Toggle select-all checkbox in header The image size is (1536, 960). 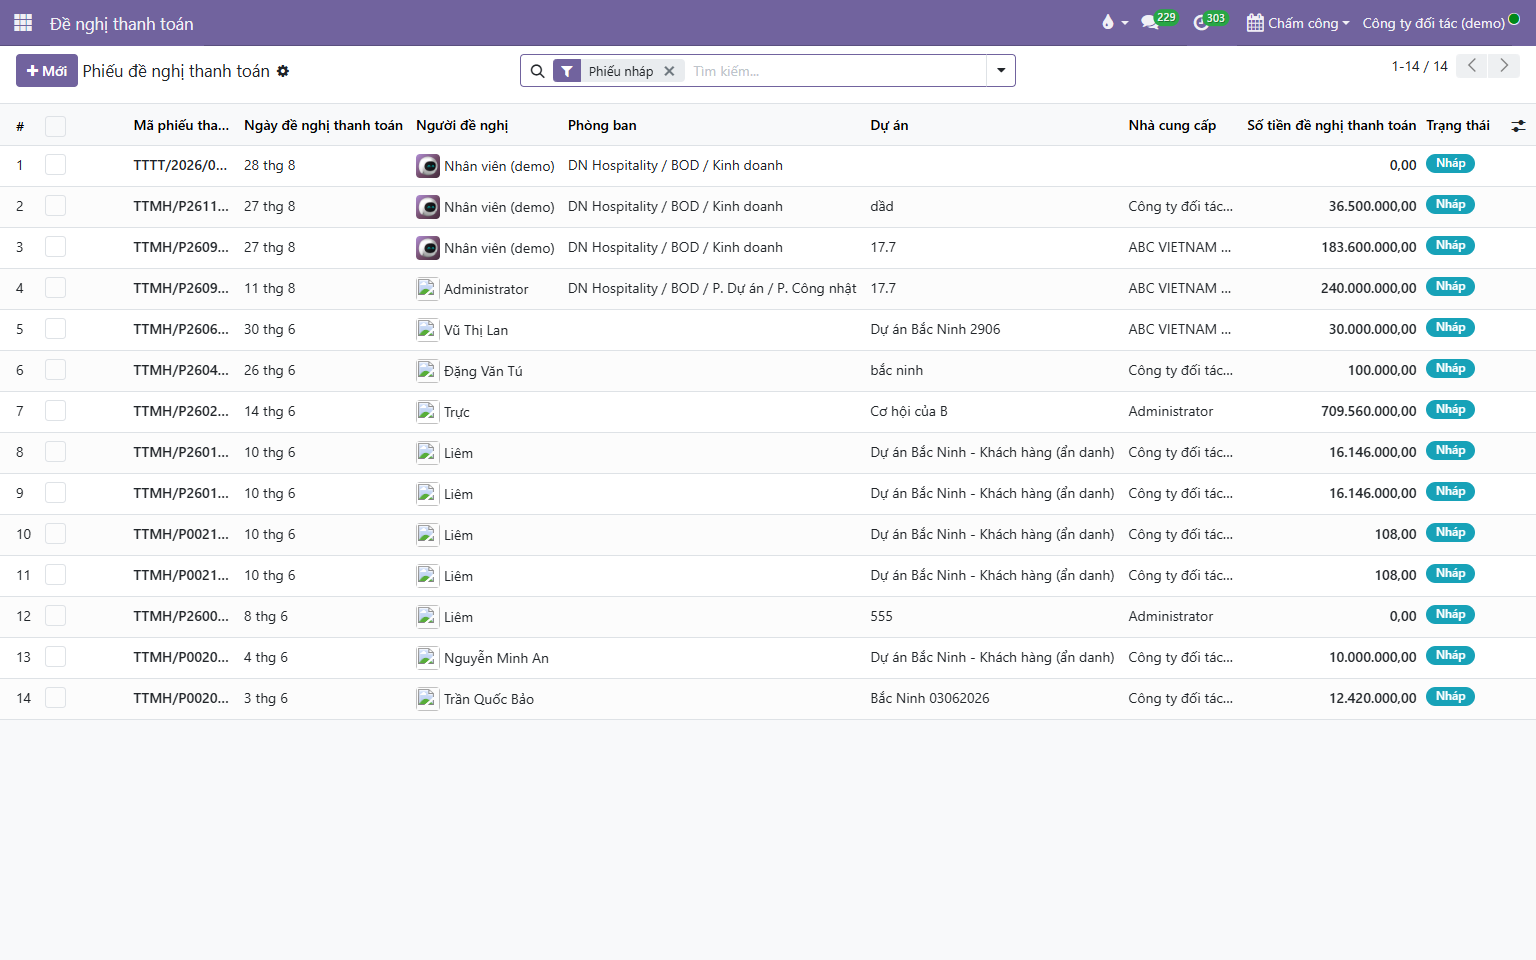[55, 126]
